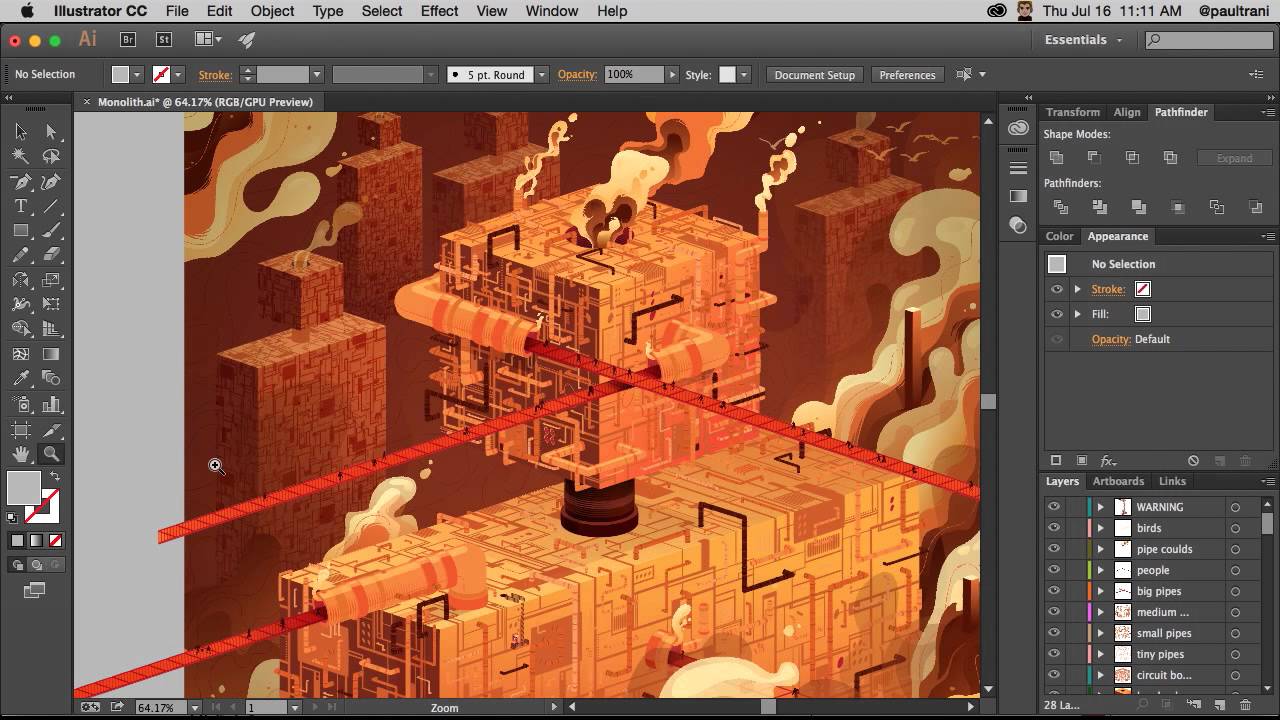Screen dimensions: 1280x720
Task: Open the Essentials workspace dropdown
Action: (1083, 40)
